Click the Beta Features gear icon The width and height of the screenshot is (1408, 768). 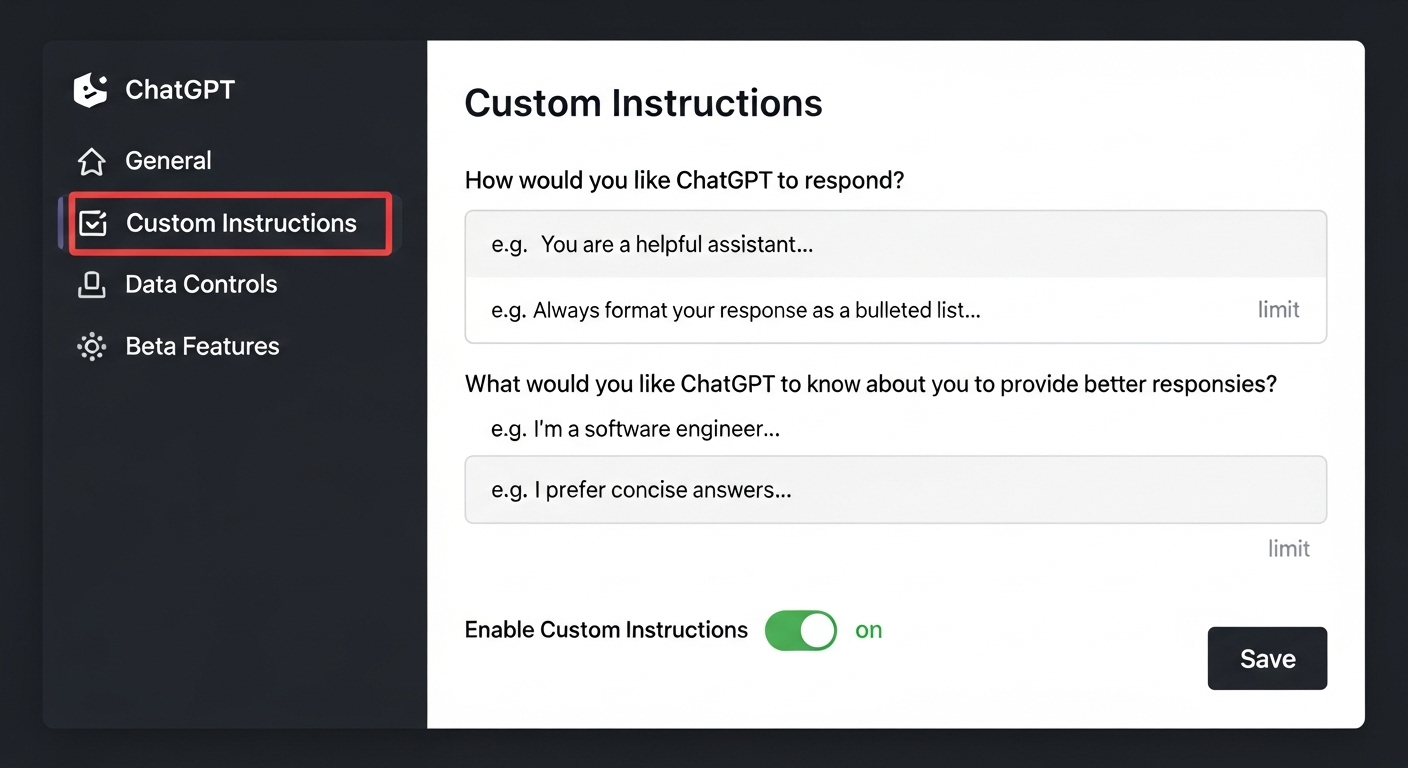point(92,347)
